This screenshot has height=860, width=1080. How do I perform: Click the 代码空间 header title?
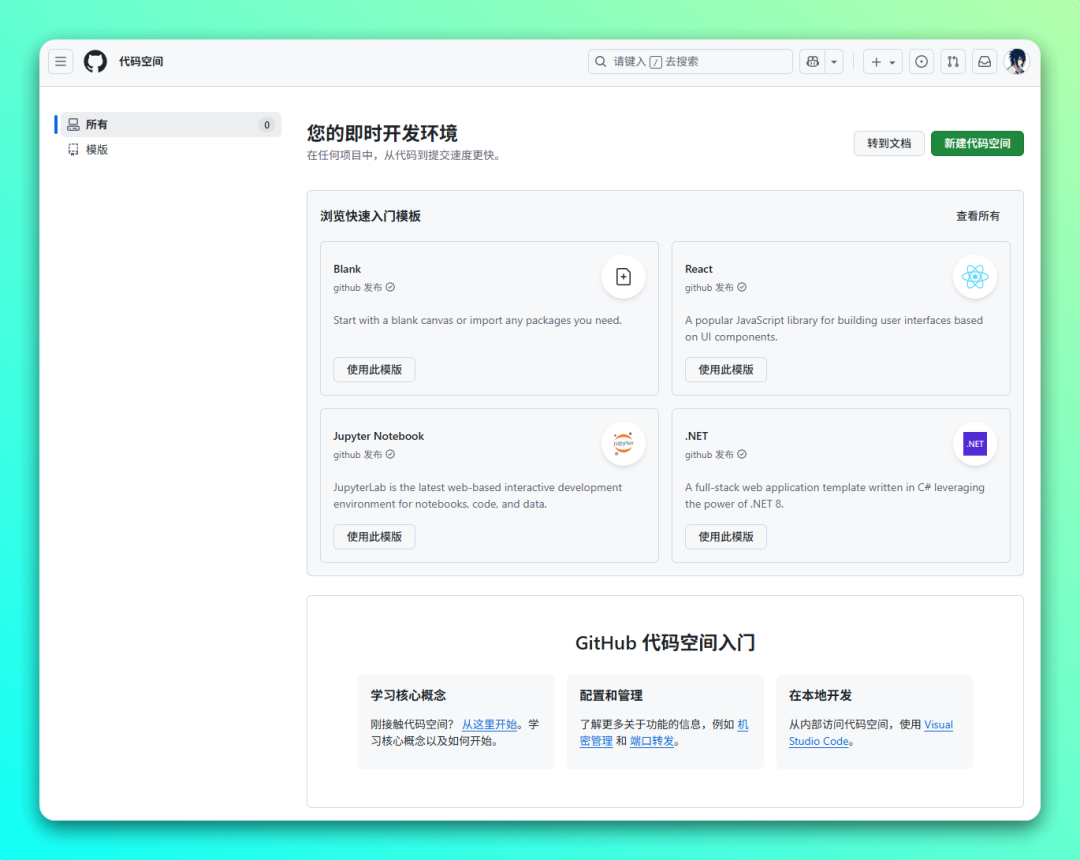[141, 61]
